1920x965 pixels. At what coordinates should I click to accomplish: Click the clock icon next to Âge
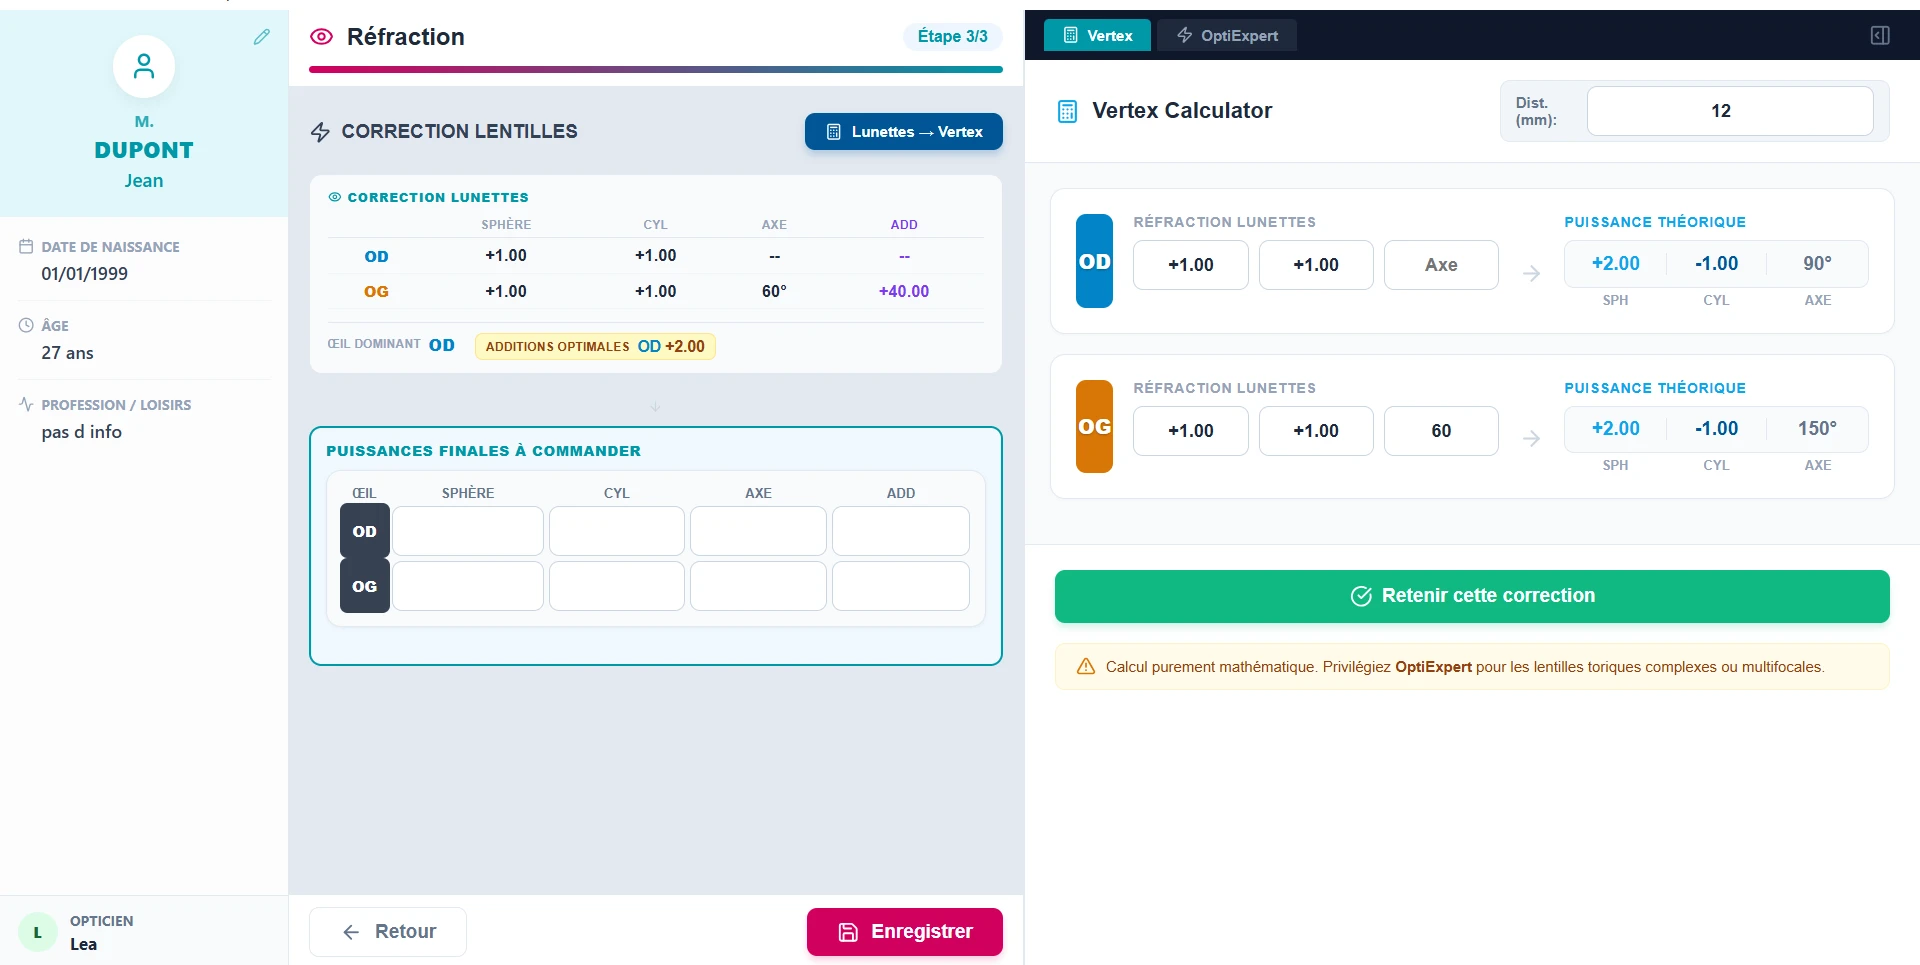click(26, 325)
